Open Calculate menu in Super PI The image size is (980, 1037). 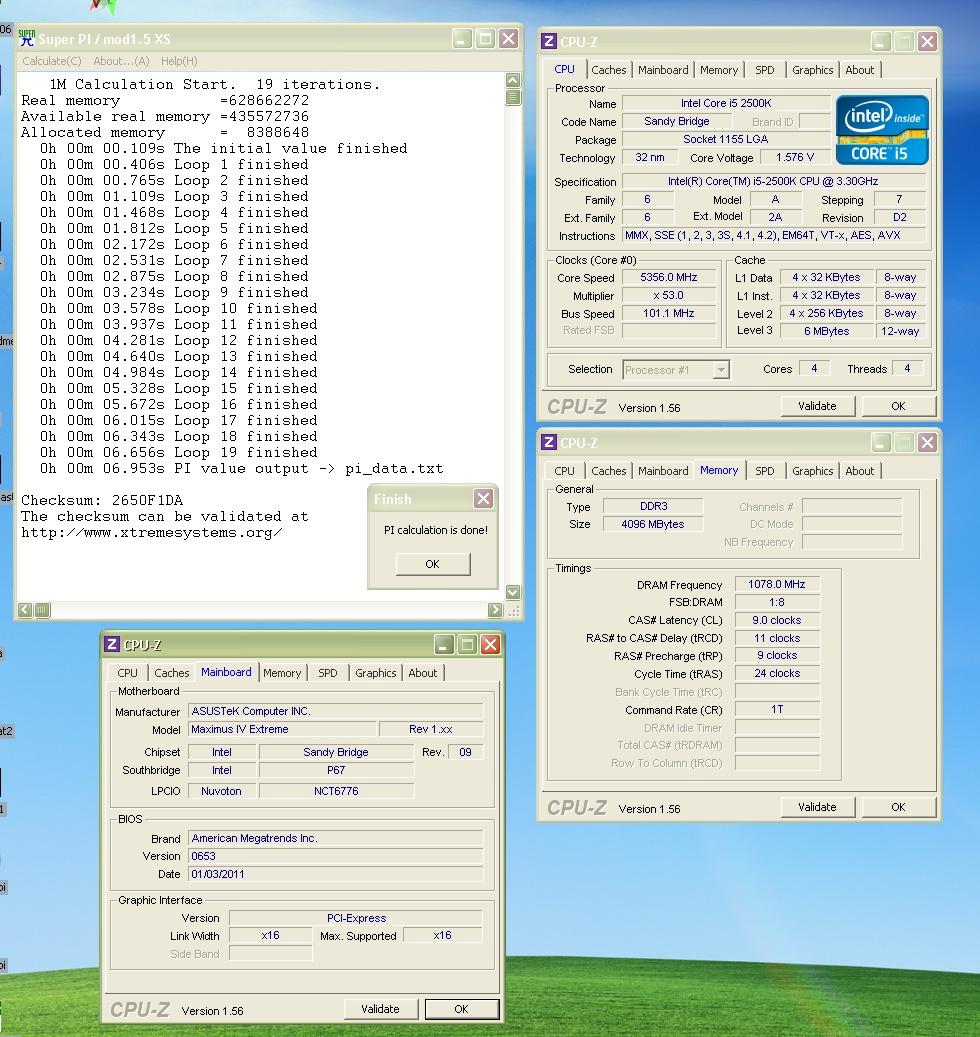pyautogui.click(x=52, y=61)
